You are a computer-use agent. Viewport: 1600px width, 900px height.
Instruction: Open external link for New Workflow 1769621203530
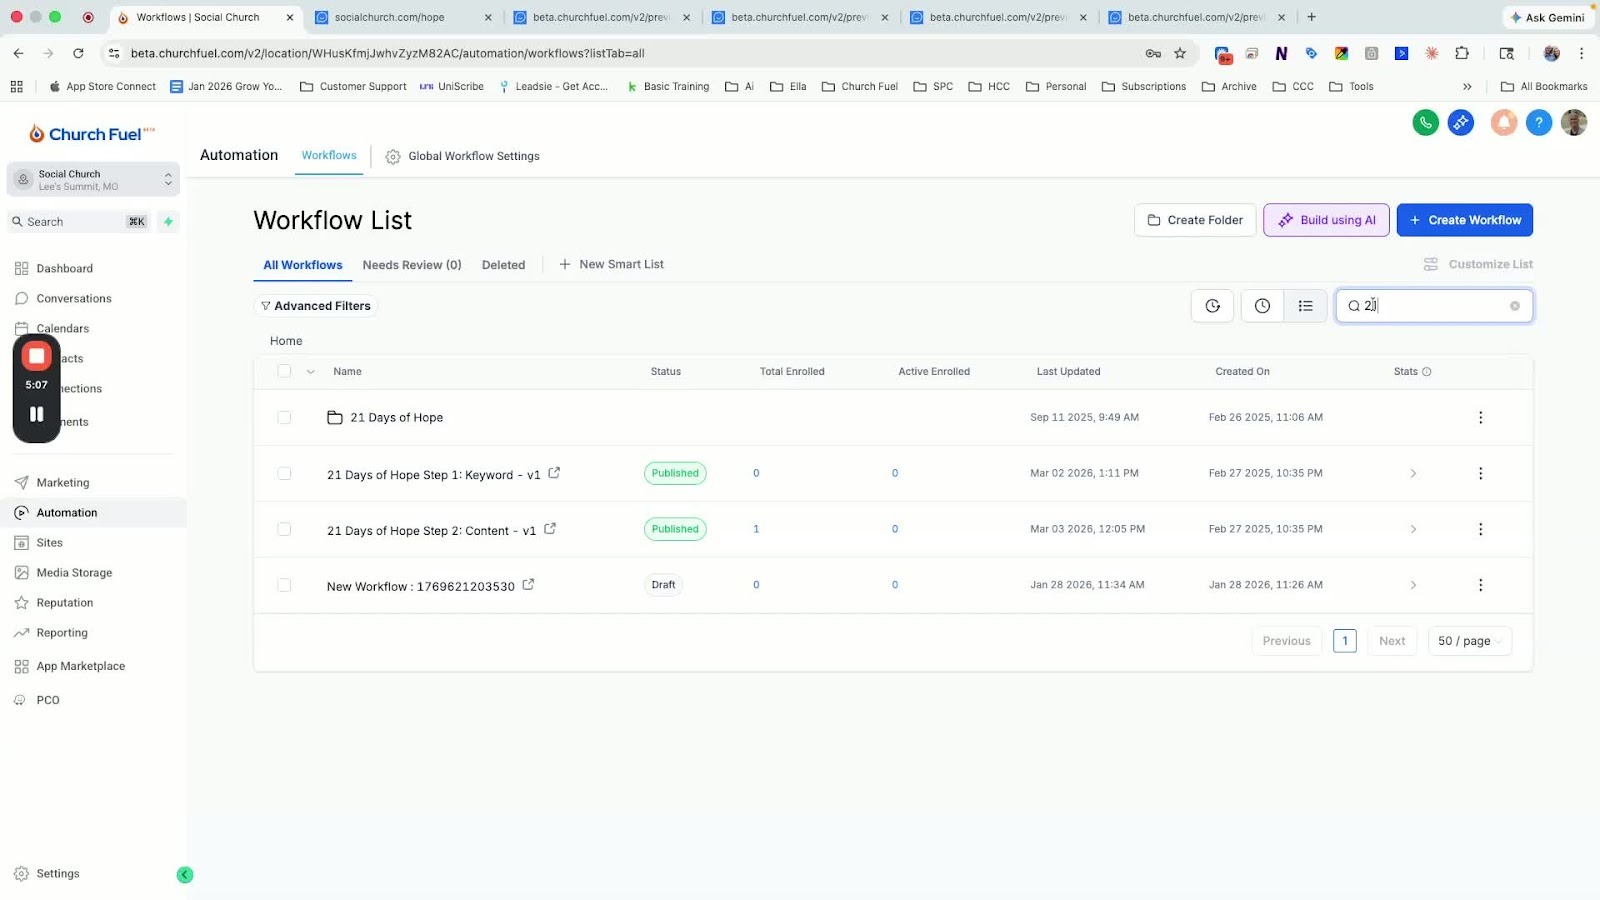[528, 585]
